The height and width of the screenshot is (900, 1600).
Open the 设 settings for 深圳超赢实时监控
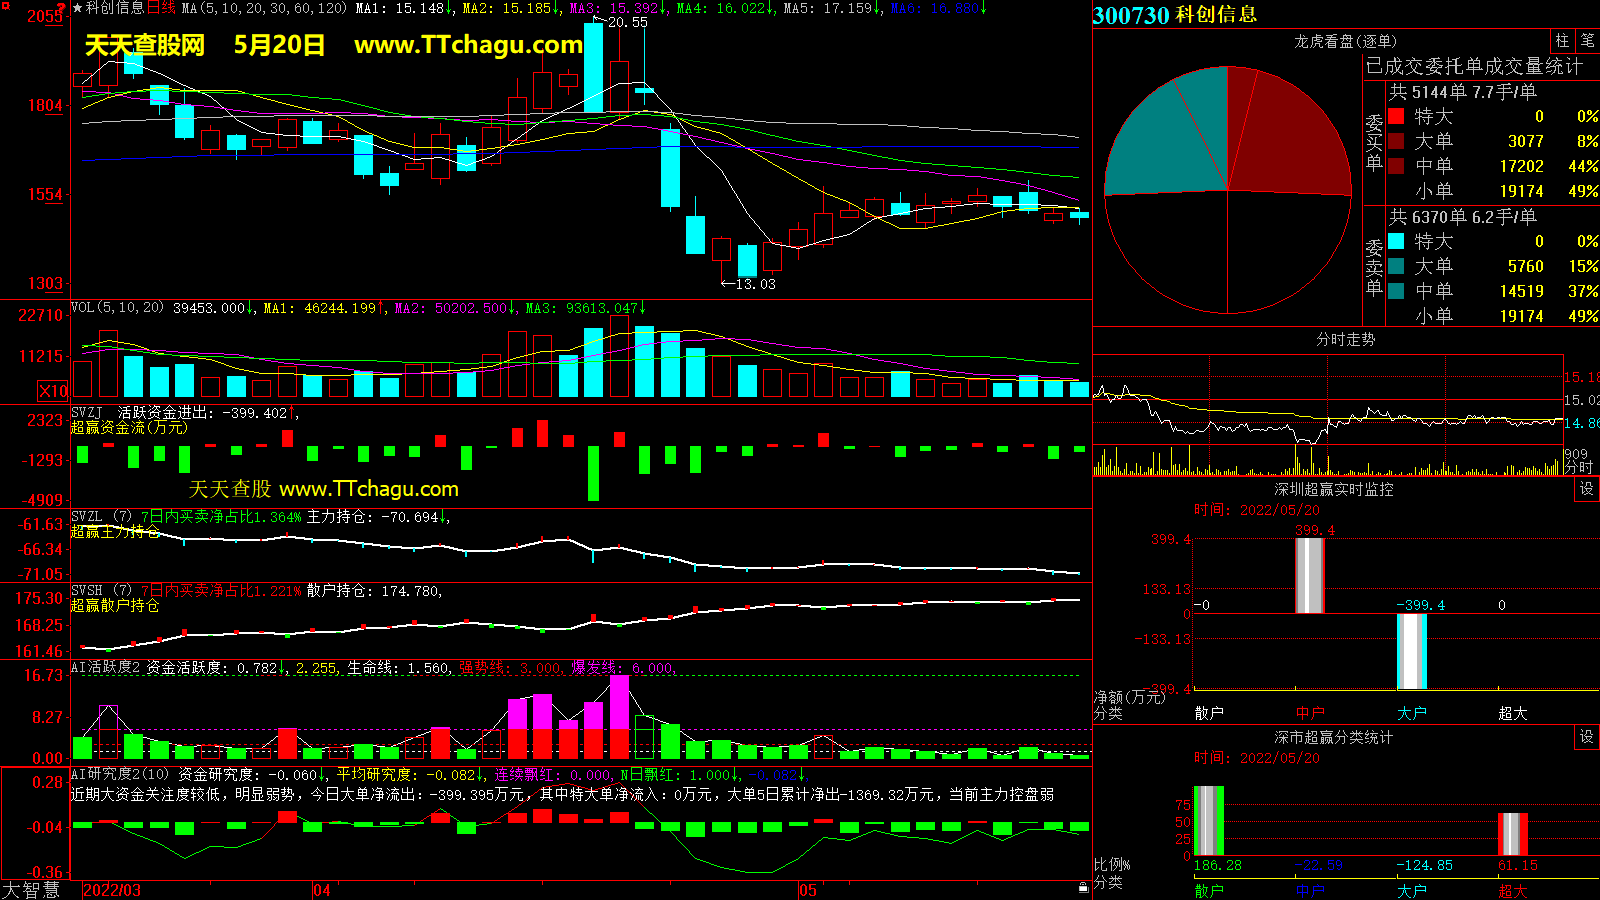point(1586,488)
